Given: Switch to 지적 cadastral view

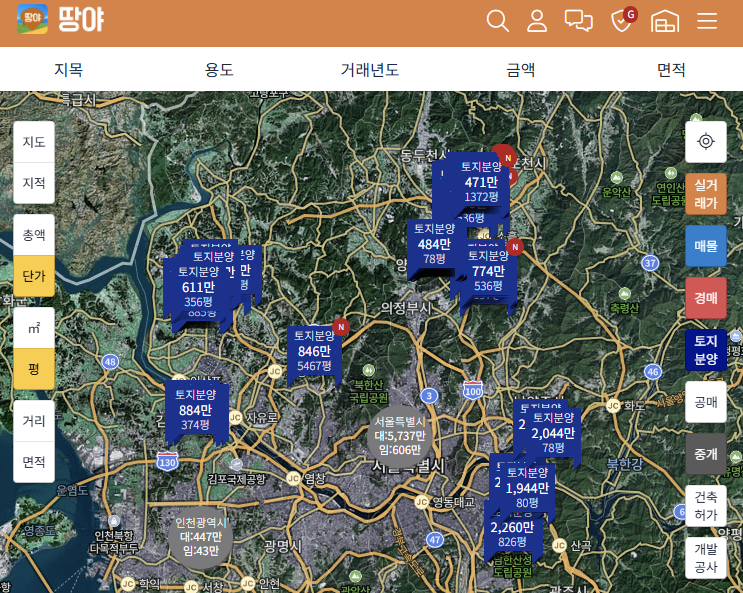Looking at the screenshot, I should tap(34, 183).
